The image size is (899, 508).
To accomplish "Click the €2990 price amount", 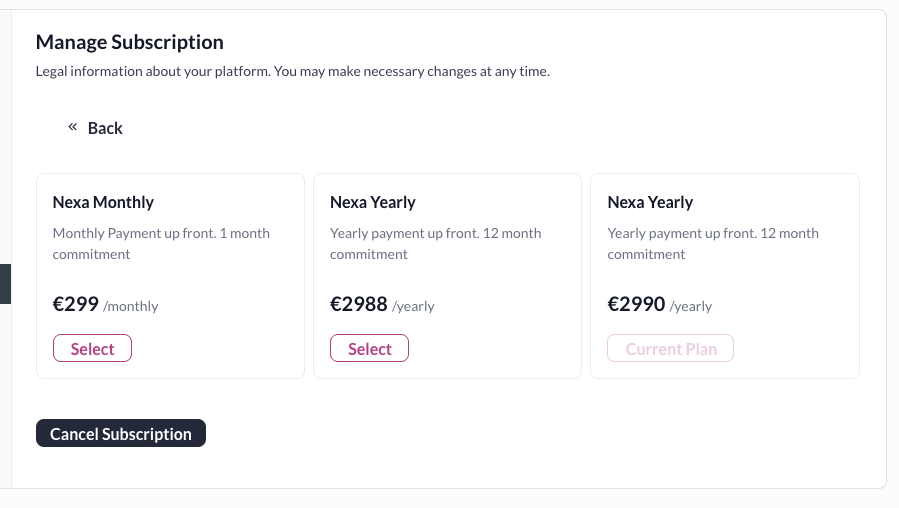I will point(636,304).
